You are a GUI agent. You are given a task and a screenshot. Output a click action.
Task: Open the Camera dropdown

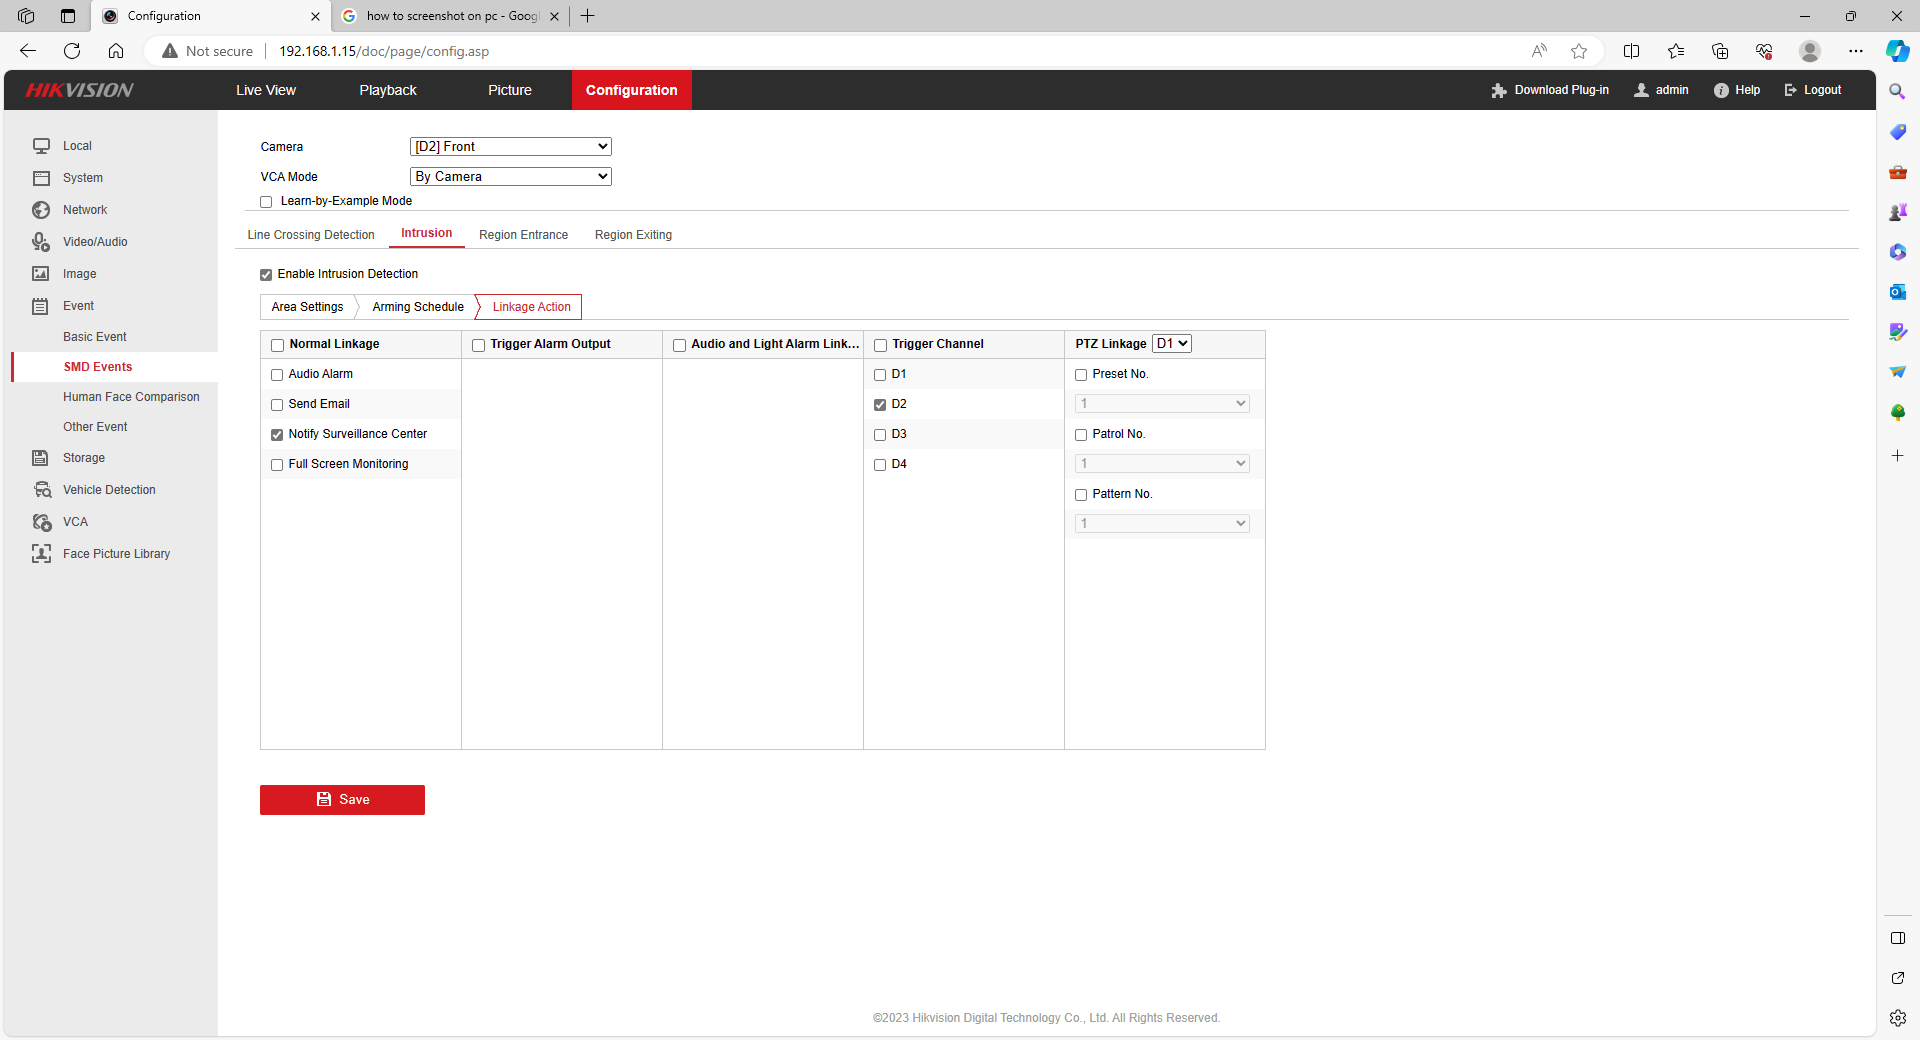click(x=510, y=147)
